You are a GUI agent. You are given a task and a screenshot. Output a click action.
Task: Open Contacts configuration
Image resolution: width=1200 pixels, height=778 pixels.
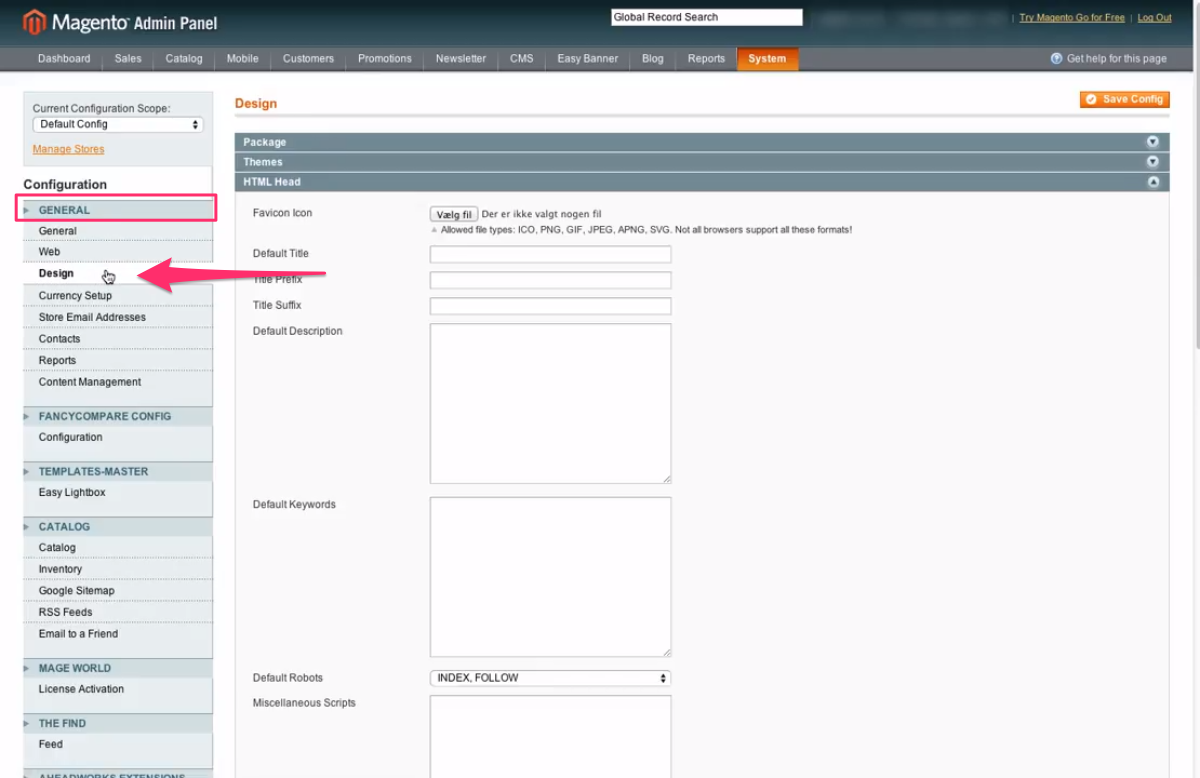[118, 339]
